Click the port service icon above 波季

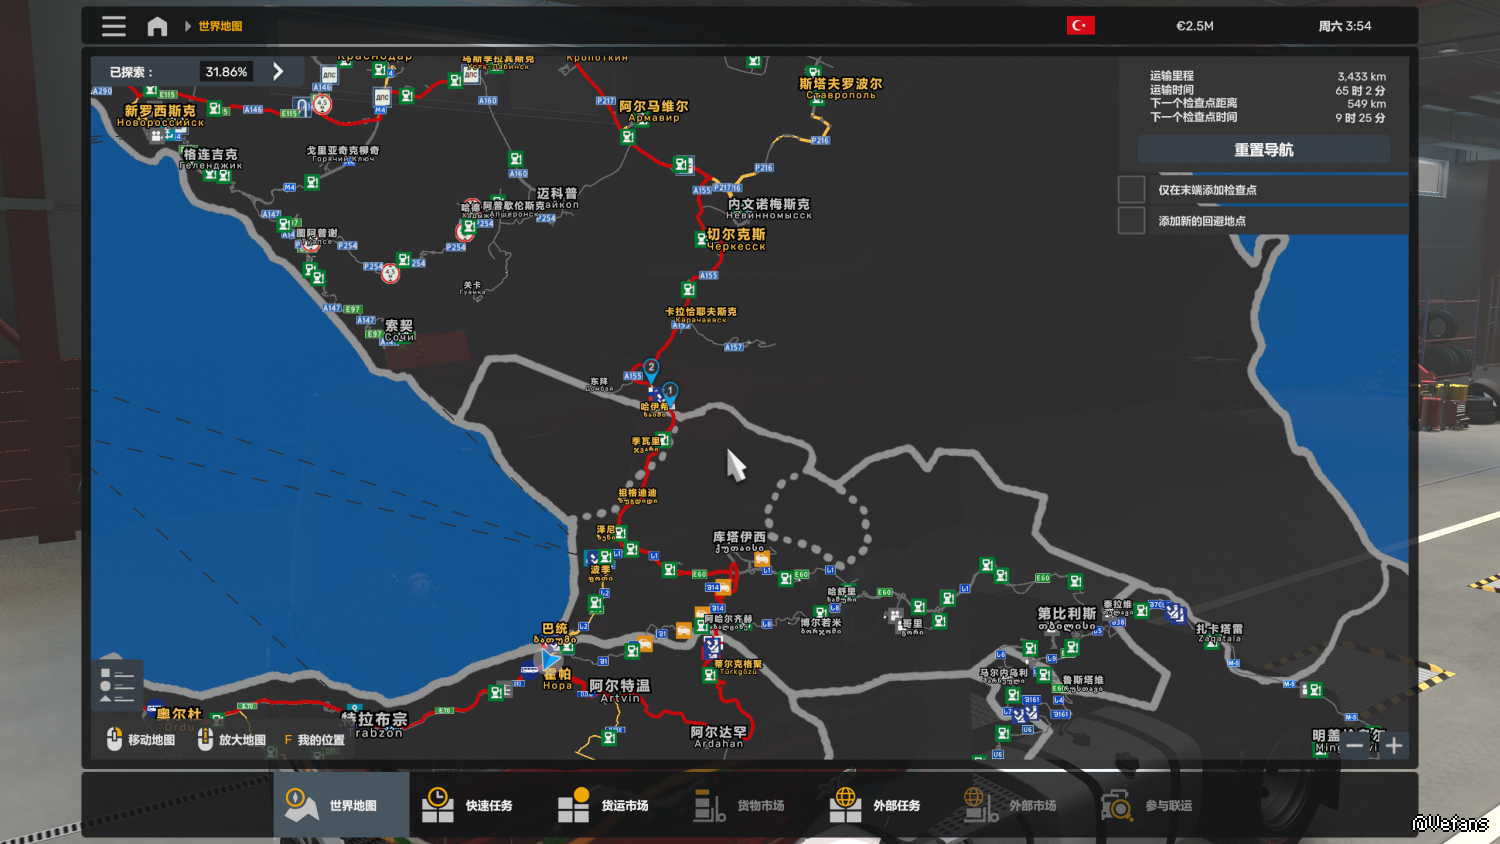593,557
